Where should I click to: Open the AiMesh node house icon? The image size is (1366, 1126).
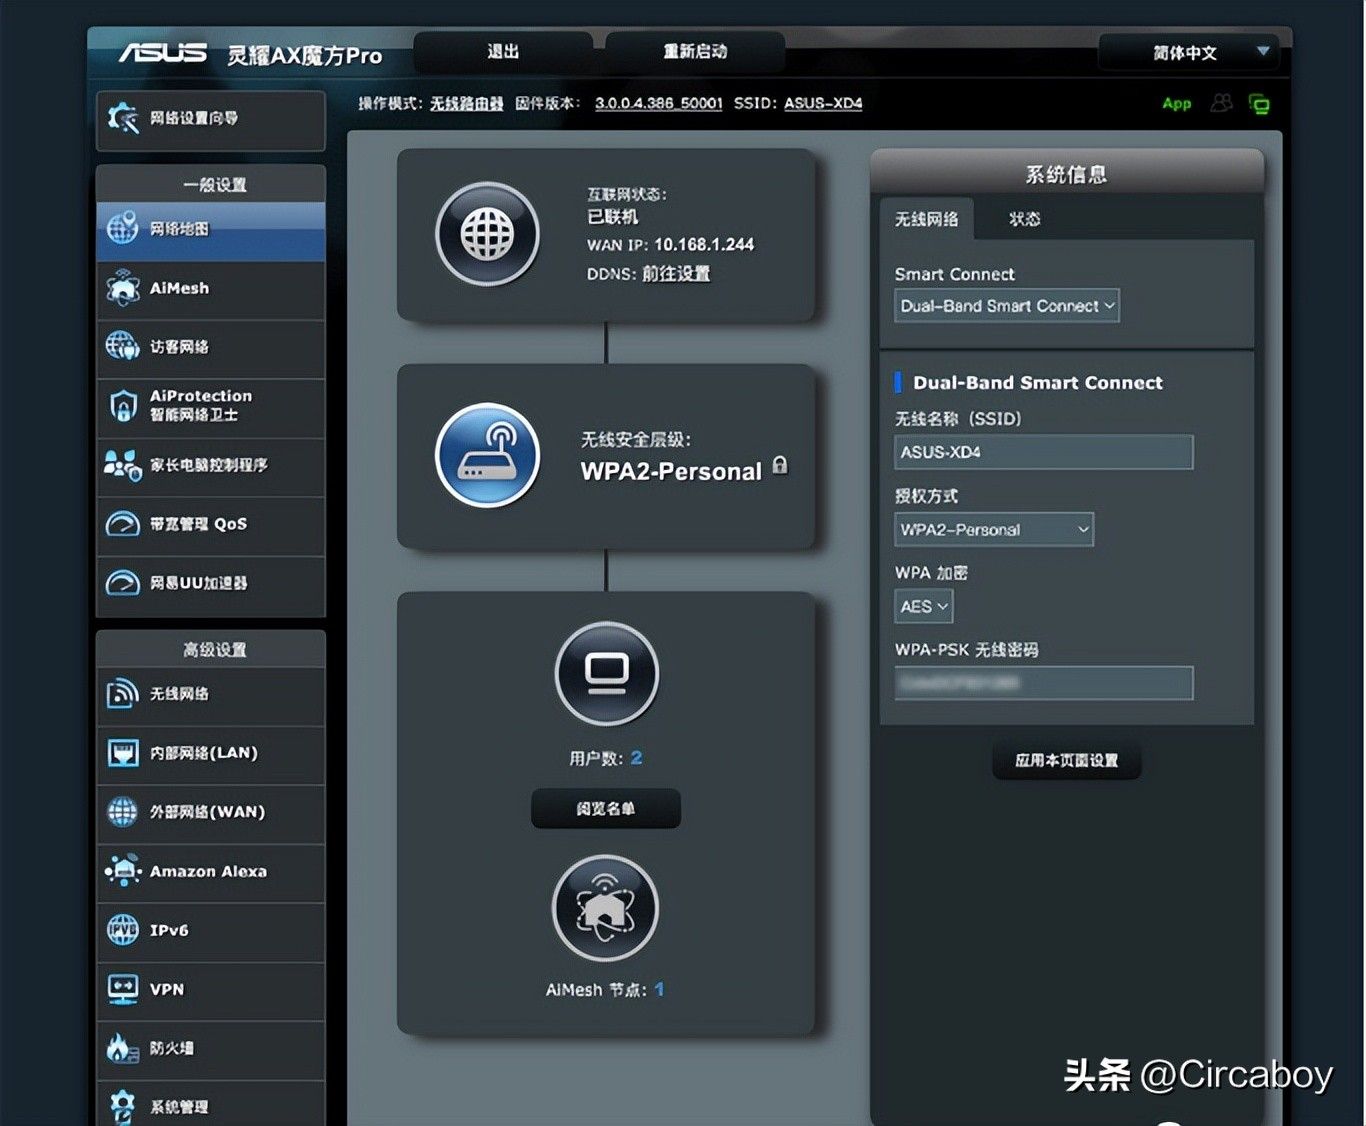605,908
